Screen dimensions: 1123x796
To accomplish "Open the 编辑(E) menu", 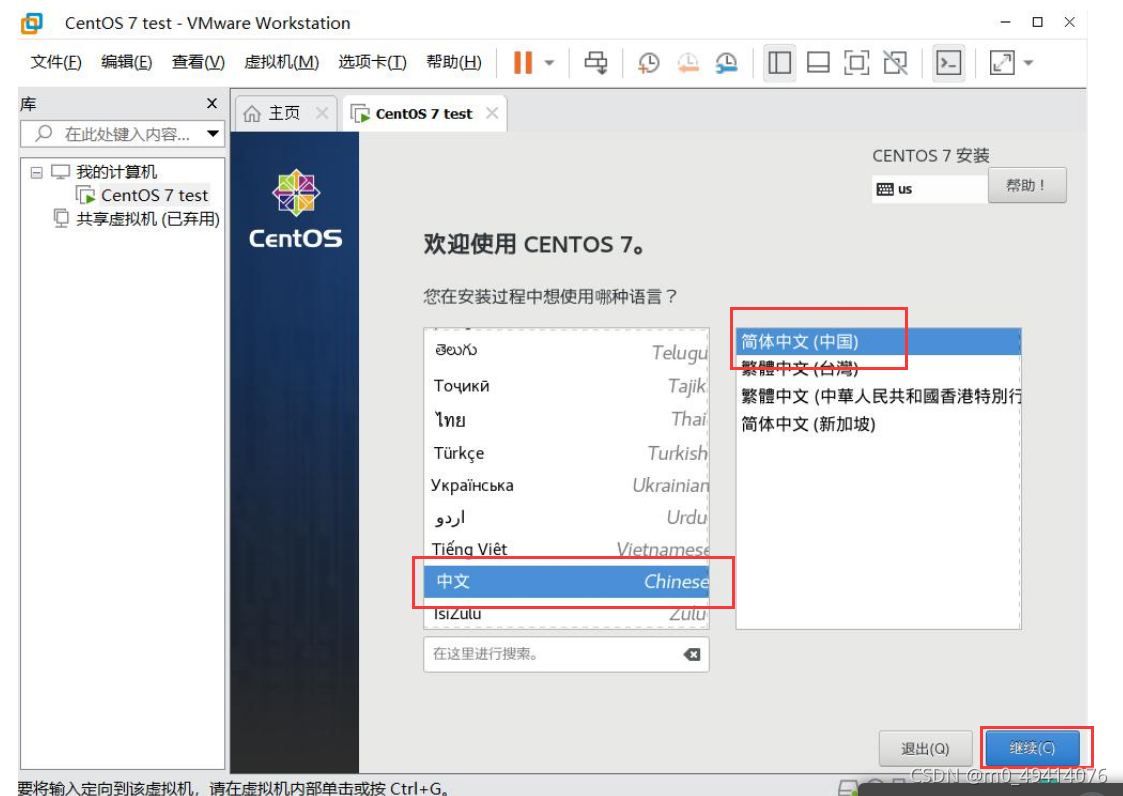I will click(126, 62).
